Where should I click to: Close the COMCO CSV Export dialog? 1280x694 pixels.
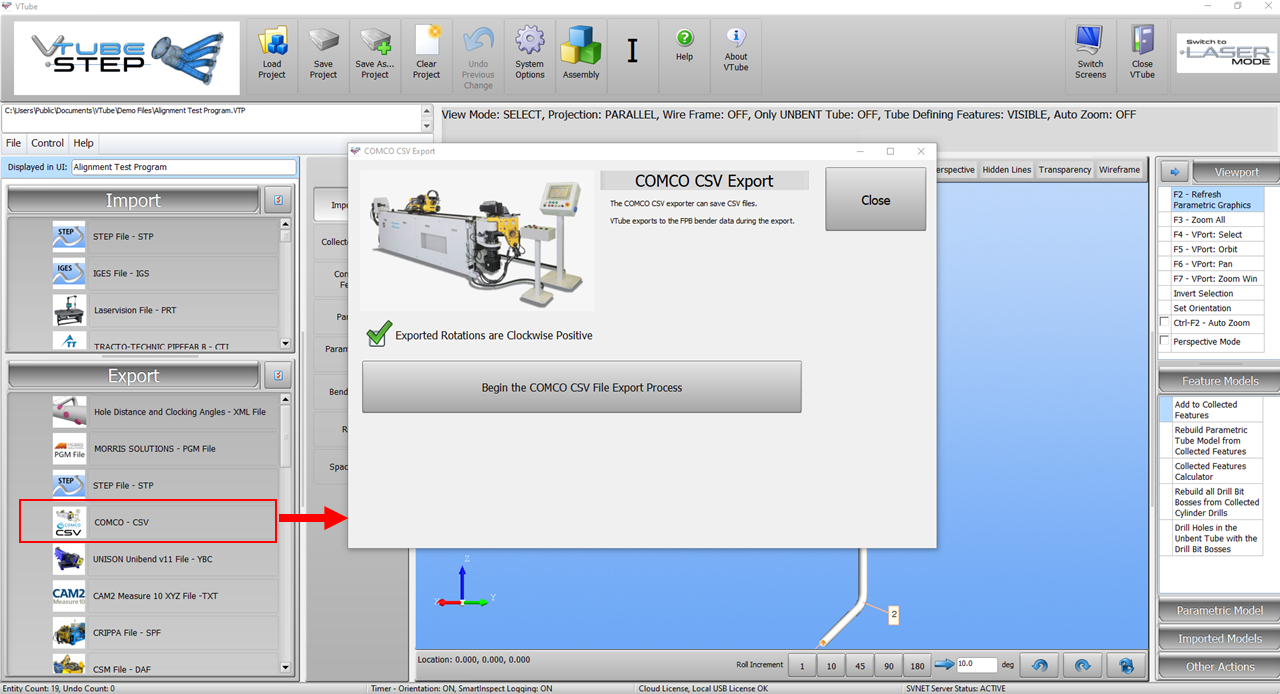pos(875,200)
